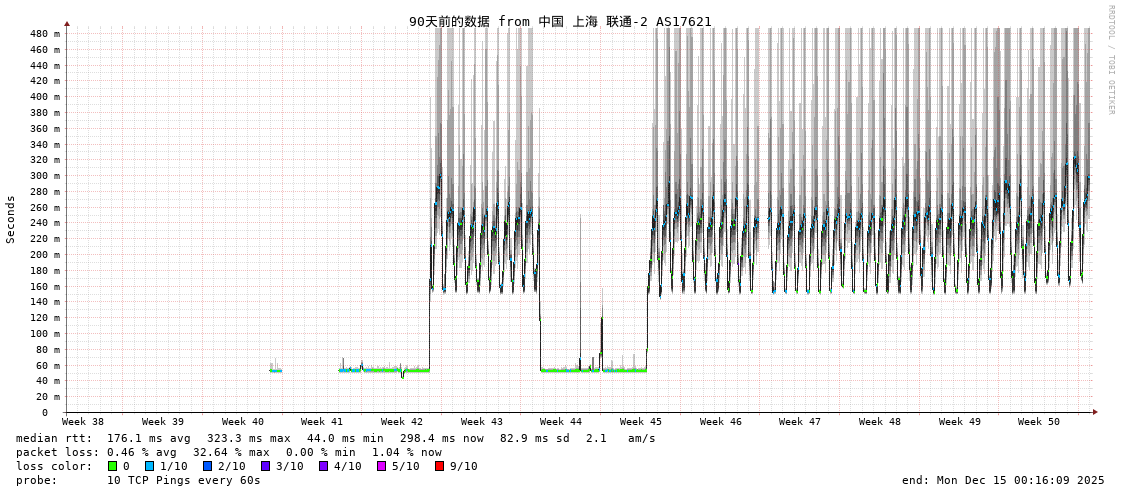Click the graph title mentioning AS17621
Image resolution: width=1121 pixels, height=494 pixels.
(x=560, y=21)
